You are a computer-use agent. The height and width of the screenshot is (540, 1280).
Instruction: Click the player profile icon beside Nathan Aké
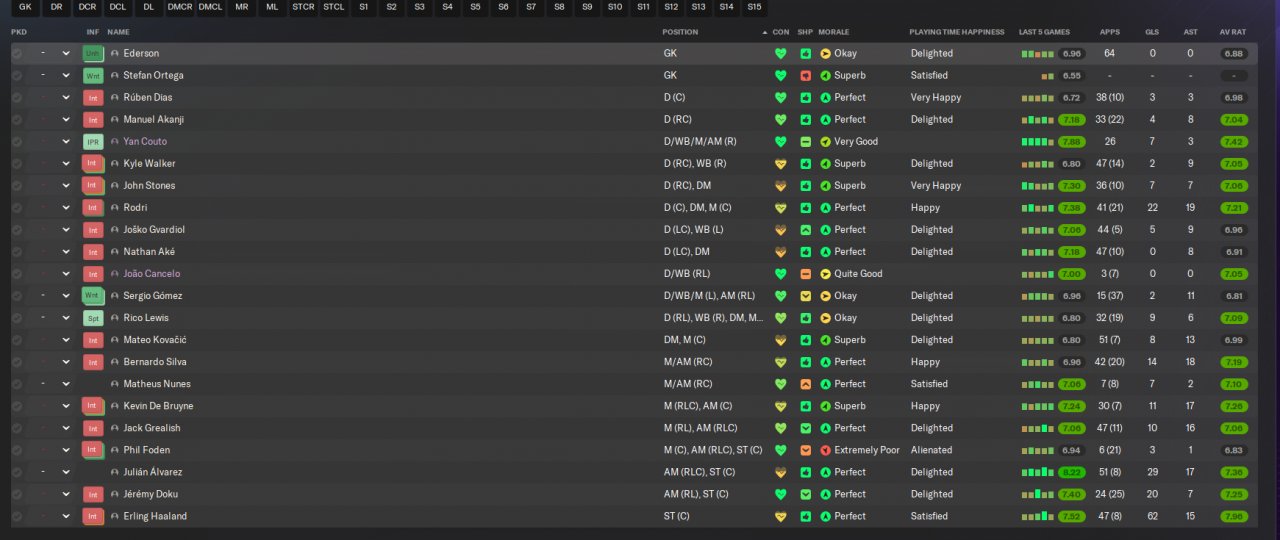click(114, 252)
